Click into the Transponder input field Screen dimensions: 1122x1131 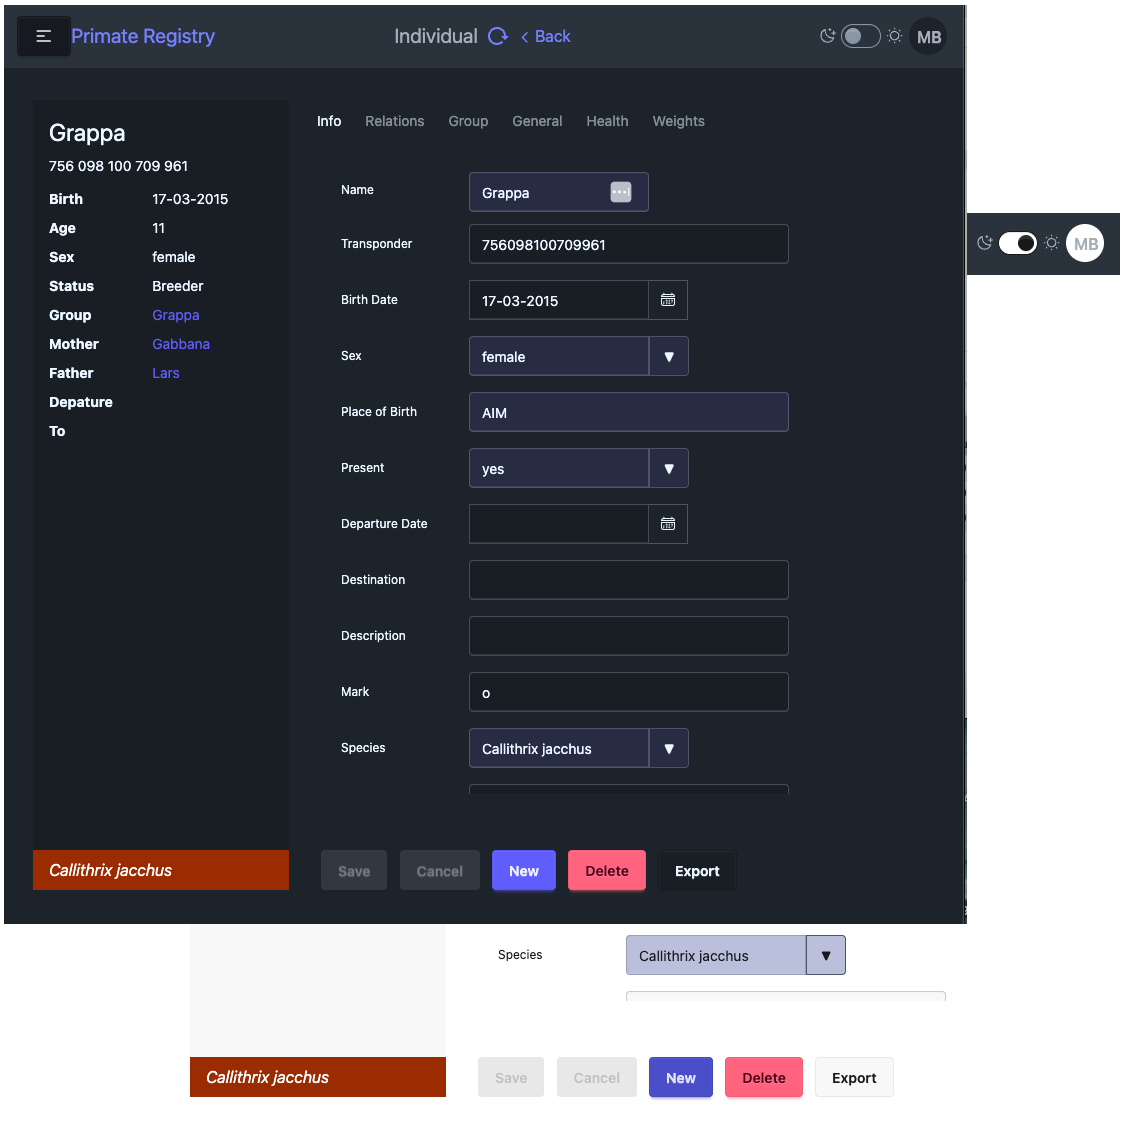(x=628, y=244)
